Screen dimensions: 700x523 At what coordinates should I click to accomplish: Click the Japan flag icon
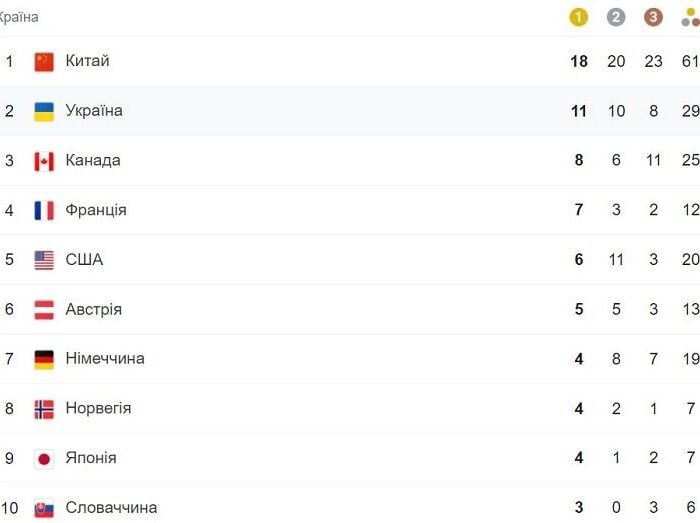pyautogui.click(x=44, y=459)
